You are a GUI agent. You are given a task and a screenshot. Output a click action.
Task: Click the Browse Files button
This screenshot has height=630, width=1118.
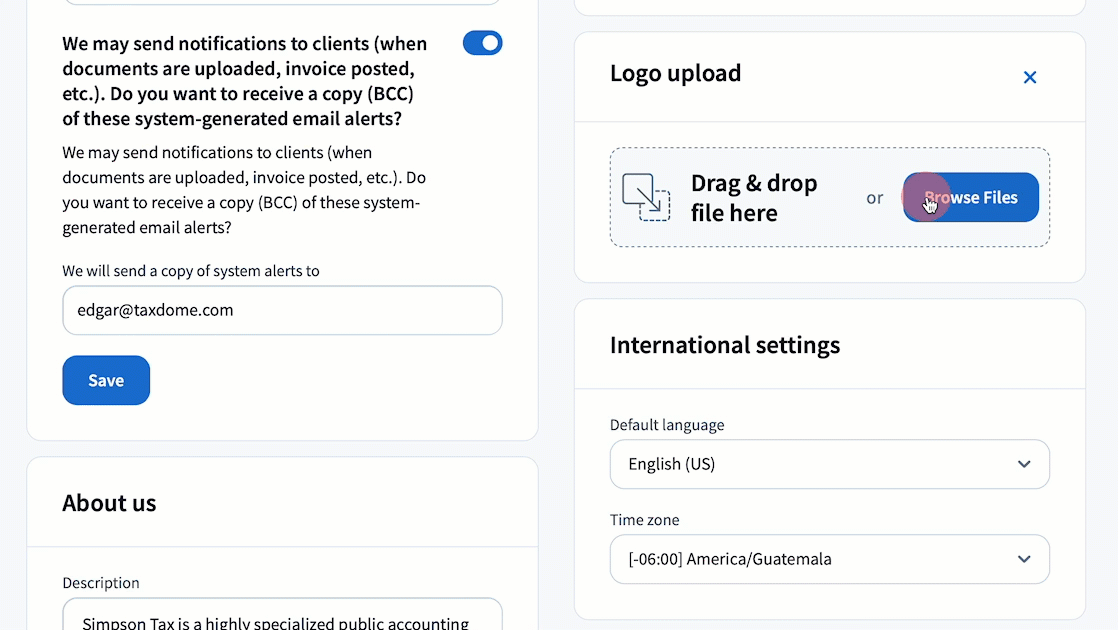[970, 197]
